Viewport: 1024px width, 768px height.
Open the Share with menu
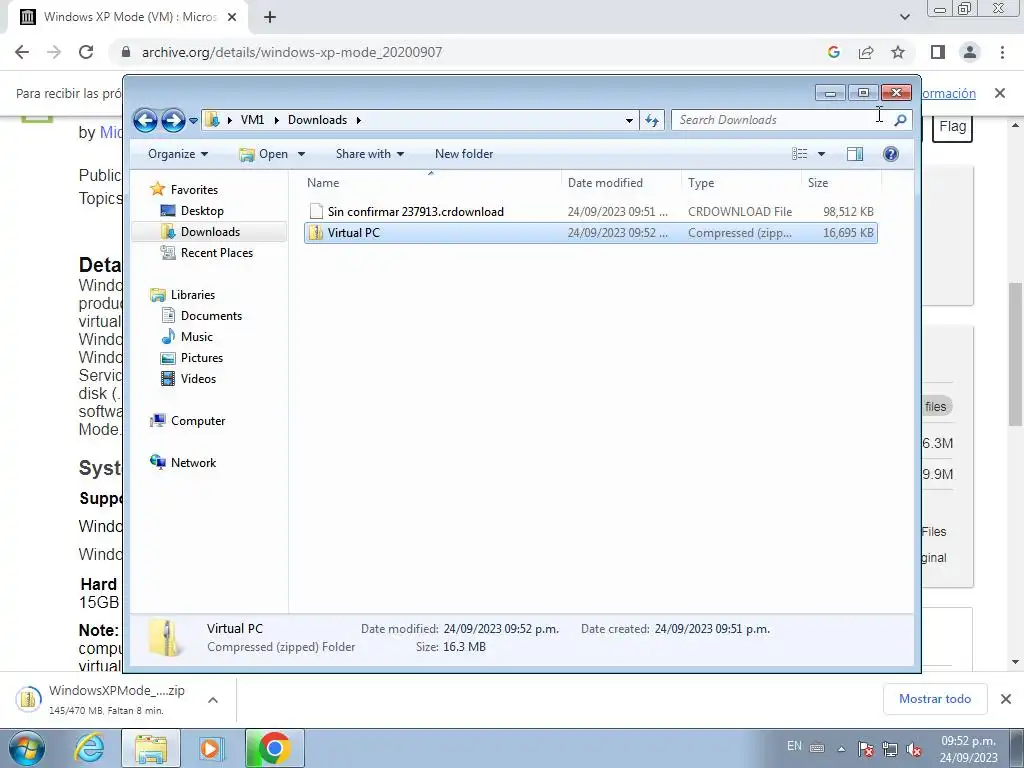pos(370,154)
